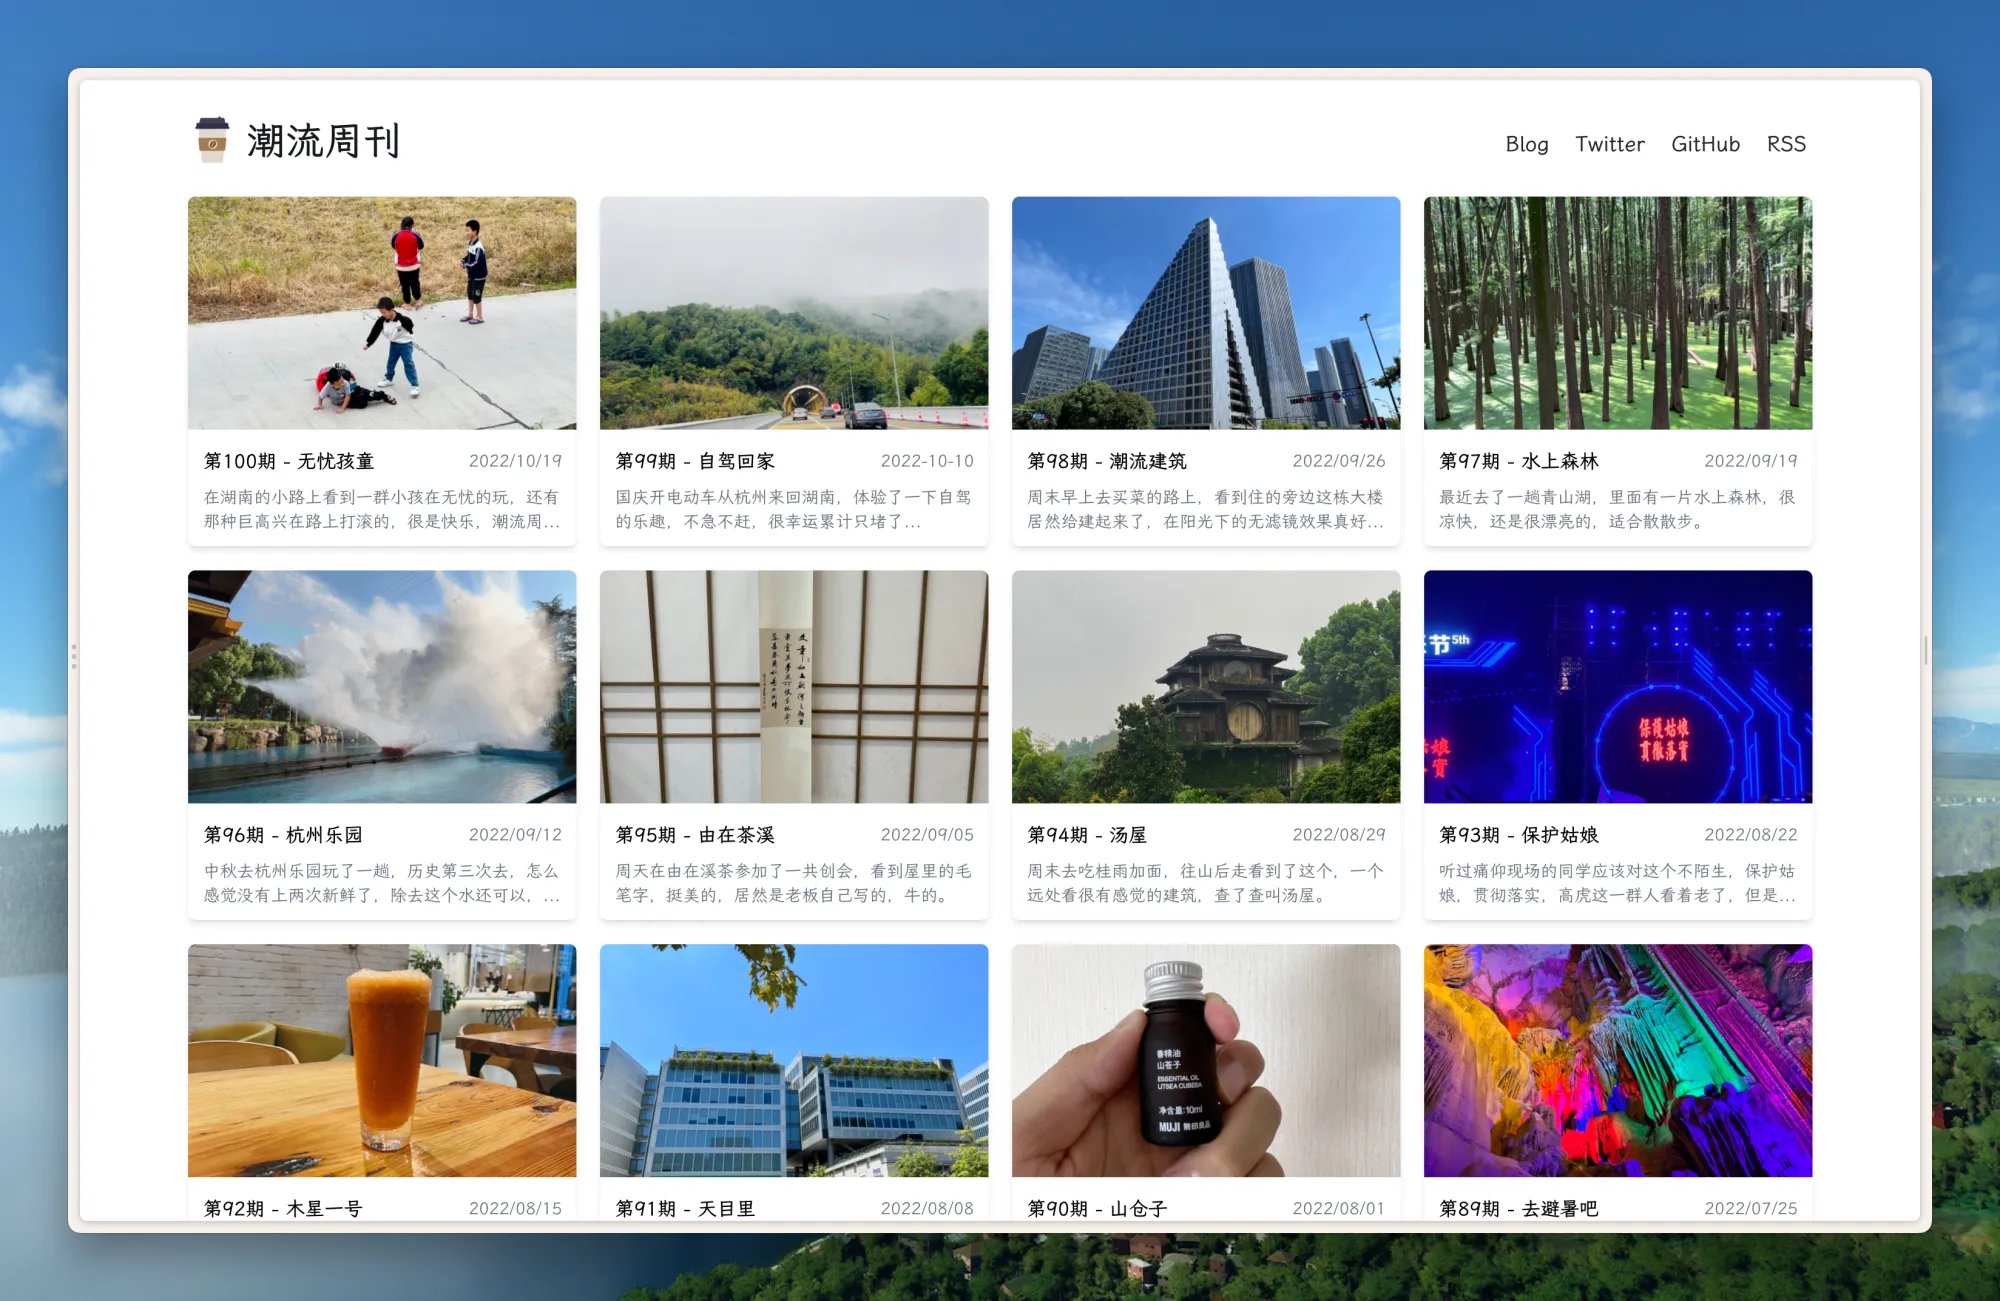
Task: Select the water splash ride image
Action: pyautogui.click(x=382, y=687)
